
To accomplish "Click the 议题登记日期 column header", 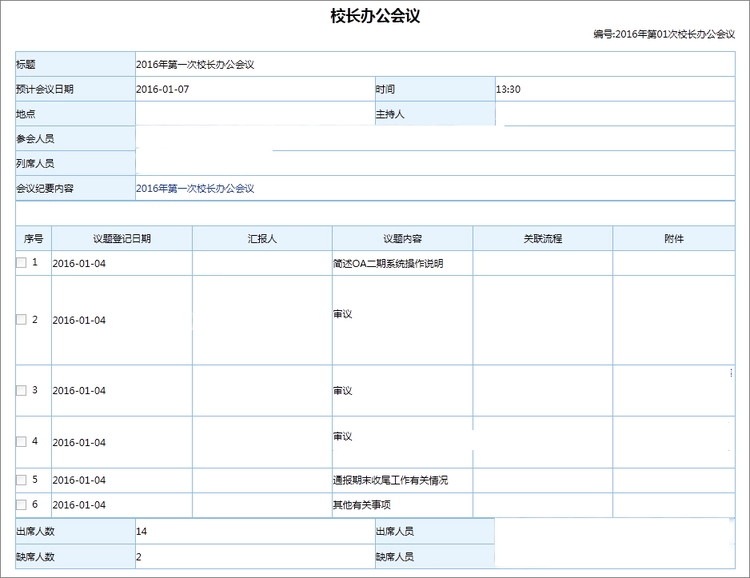I will [x=122, y=239].
